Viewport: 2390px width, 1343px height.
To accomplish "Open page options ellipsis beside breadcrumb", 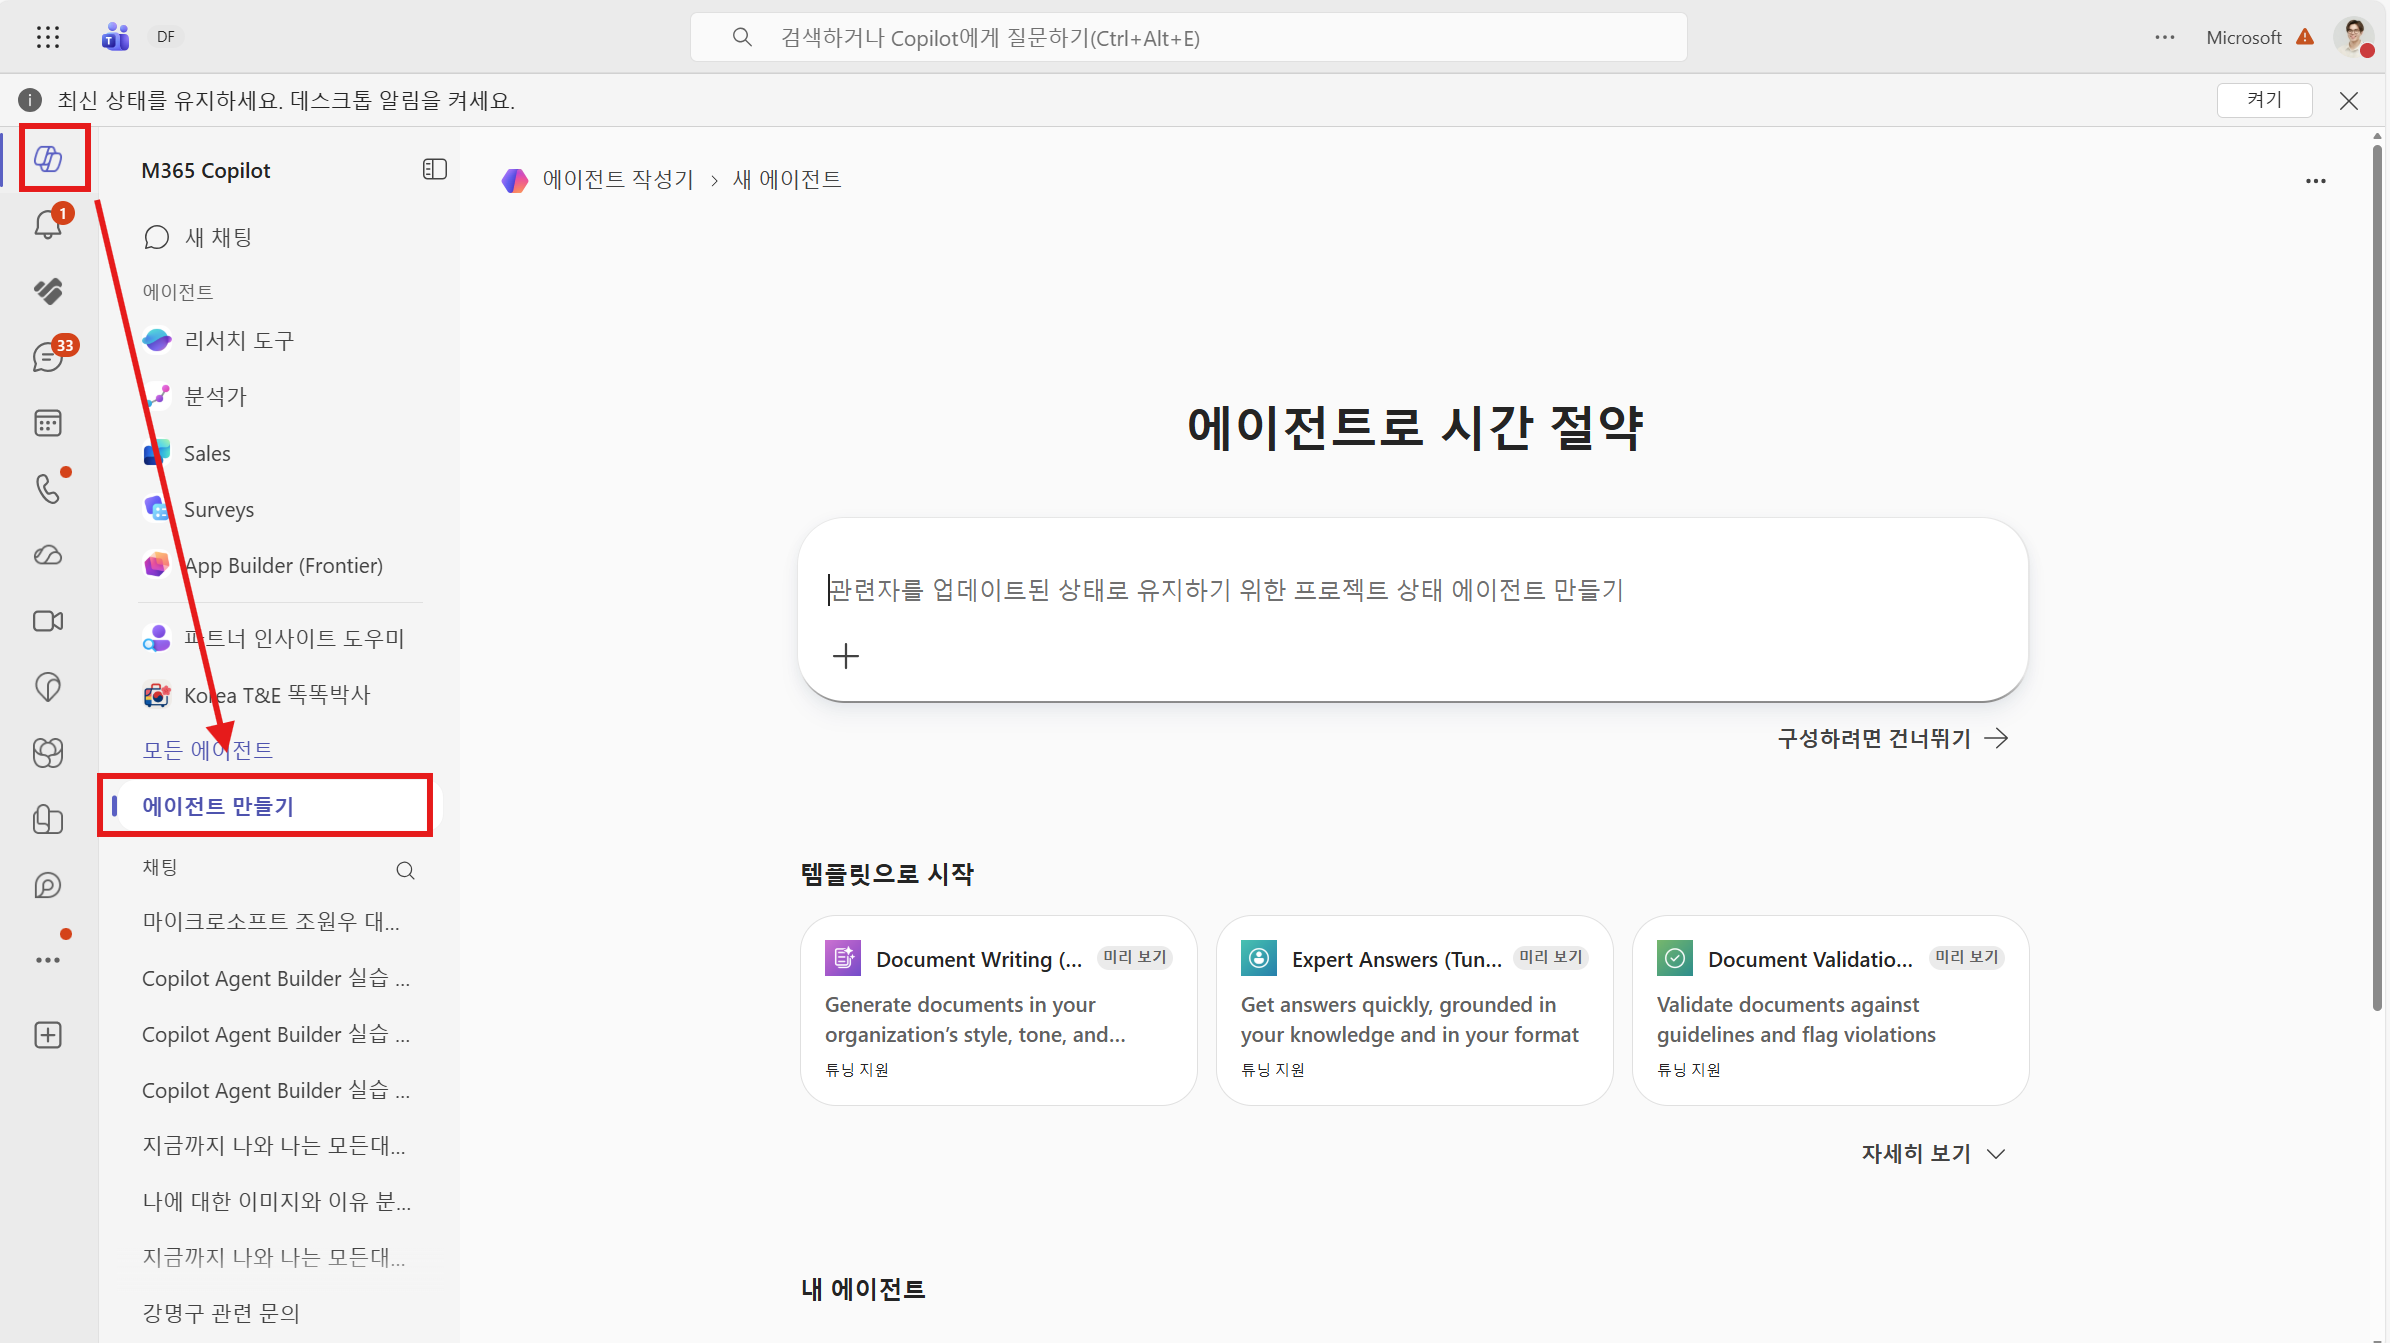I will 2316,181.
